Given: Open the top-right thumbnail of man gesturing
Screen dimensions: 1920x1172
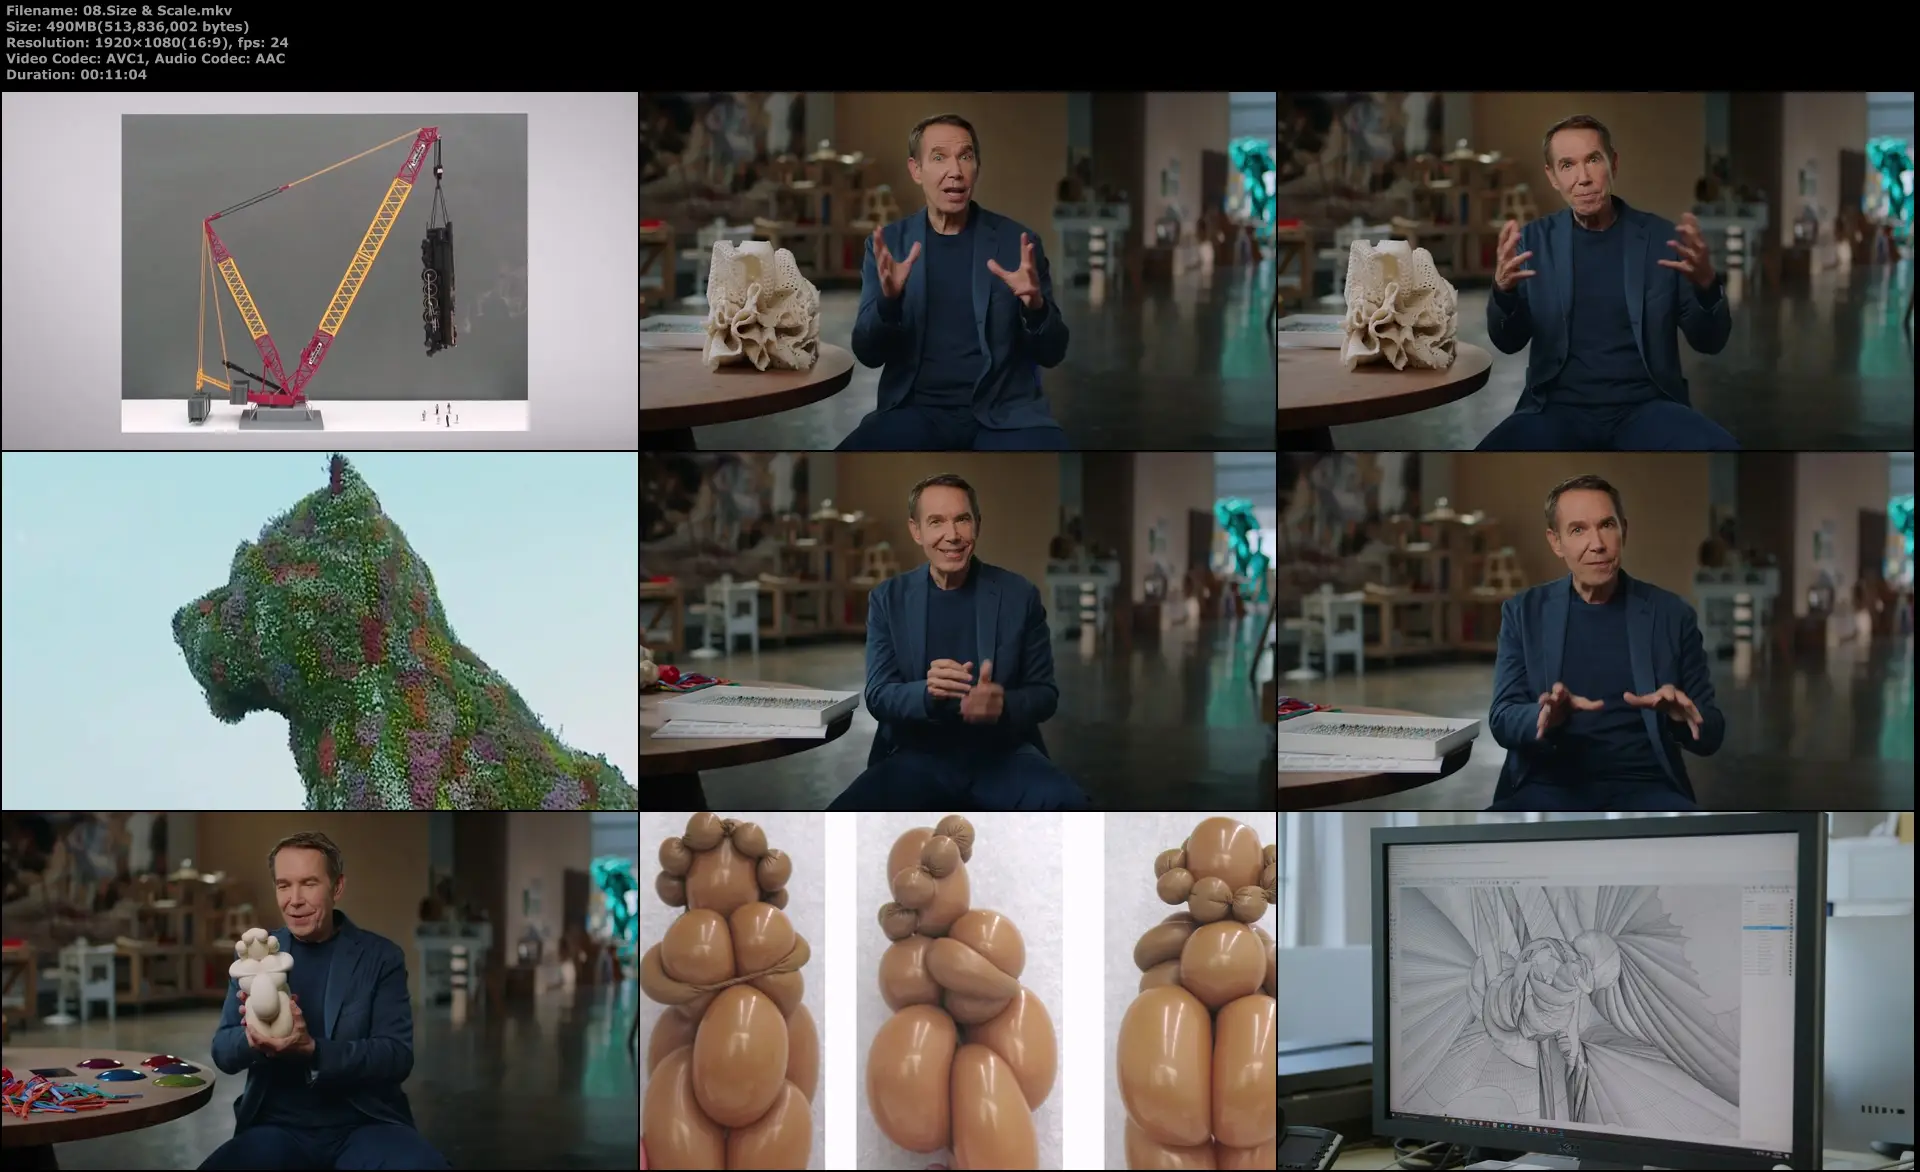Looking at the screenshot, I should pyautogui.click(x=1596, y=271).
